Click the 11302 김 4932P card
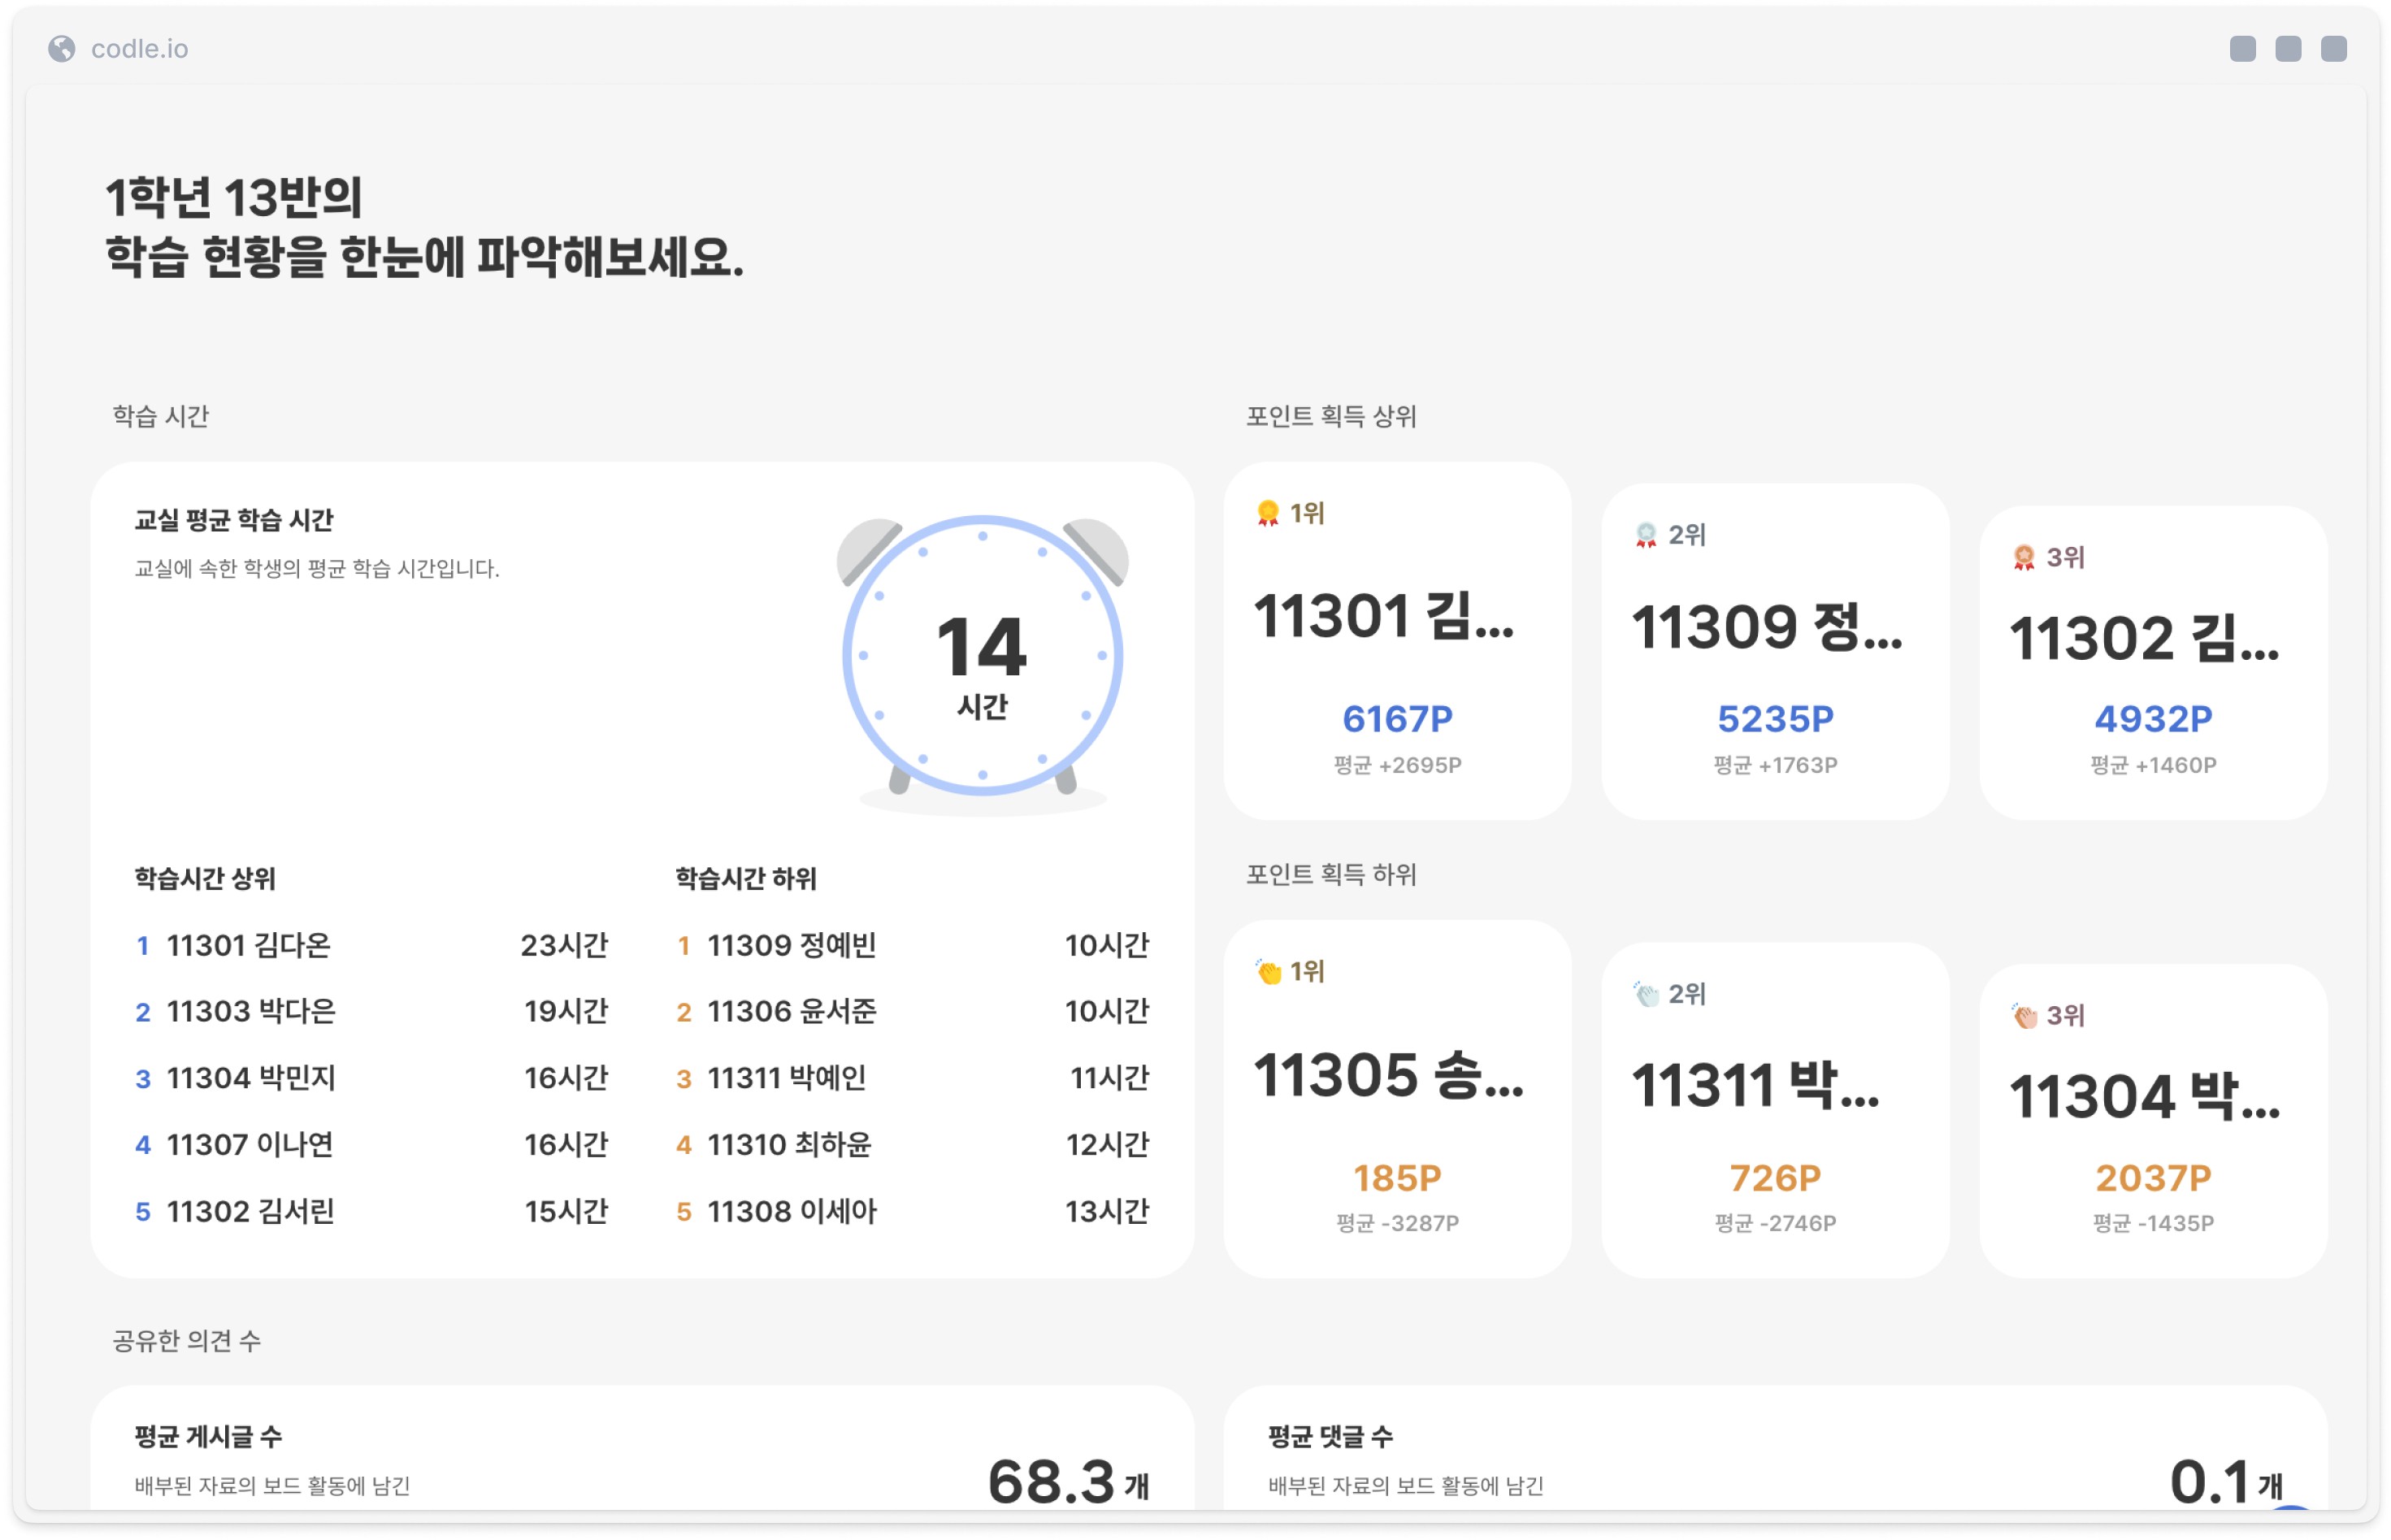 click(2152, 662)
